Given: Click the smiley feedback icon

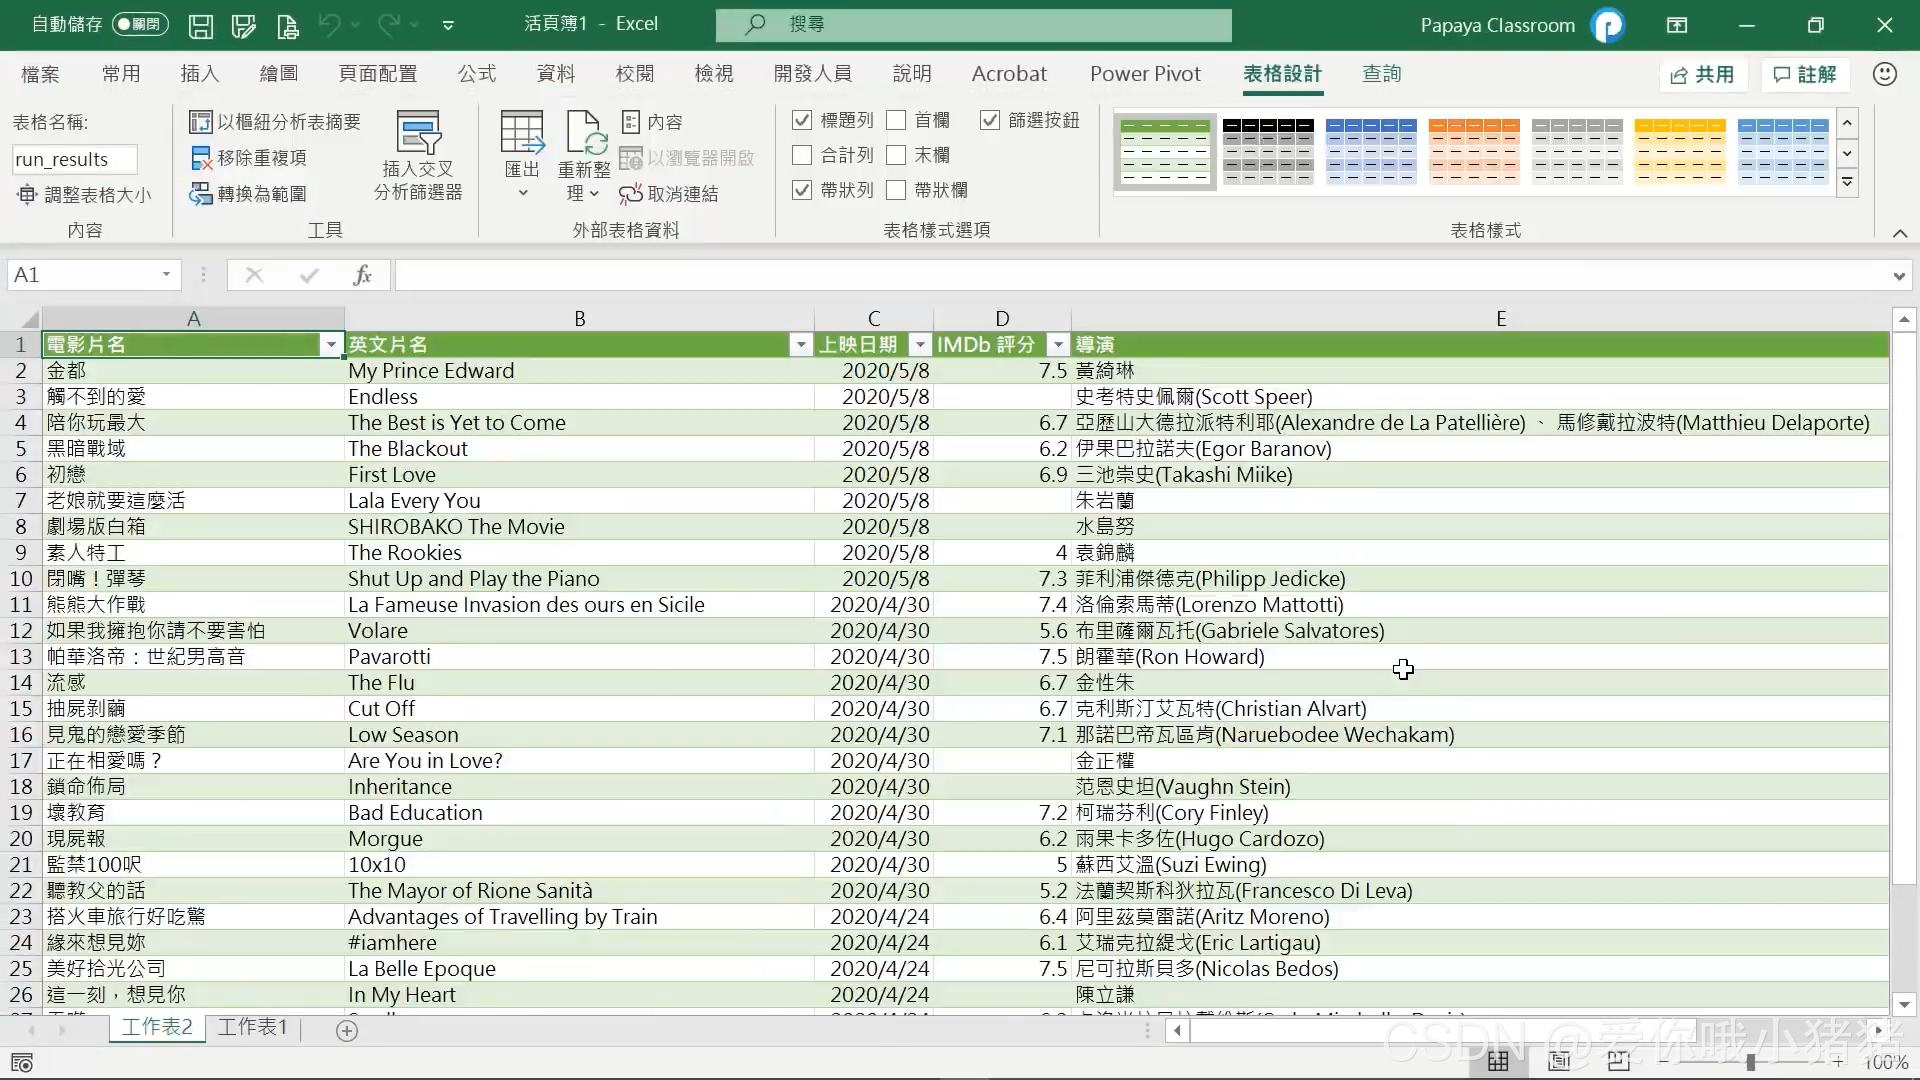Looking at the screenshot, I should click(1884, 74).
